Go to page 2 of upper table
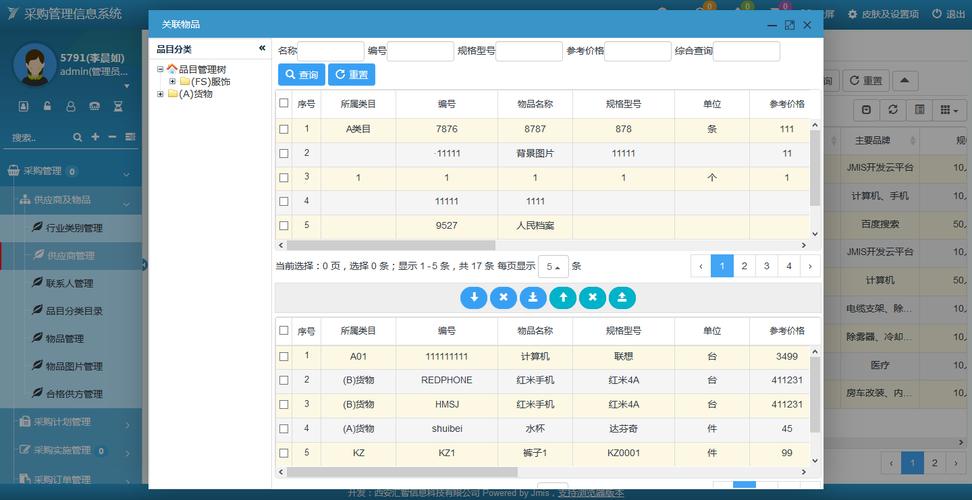 coord(744,266)
